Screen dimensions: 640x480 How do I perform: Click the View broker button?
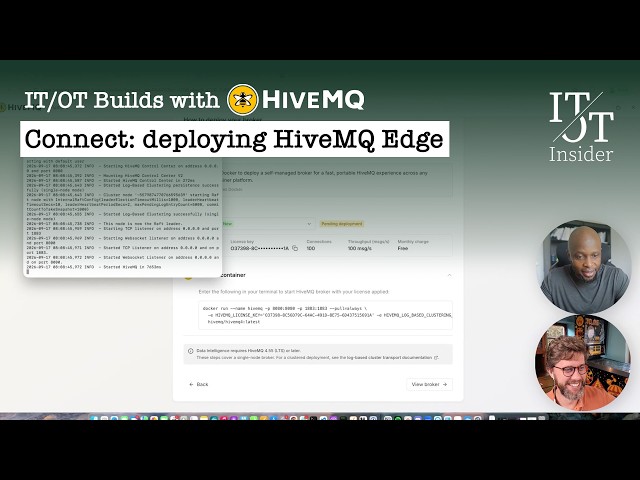429,384
